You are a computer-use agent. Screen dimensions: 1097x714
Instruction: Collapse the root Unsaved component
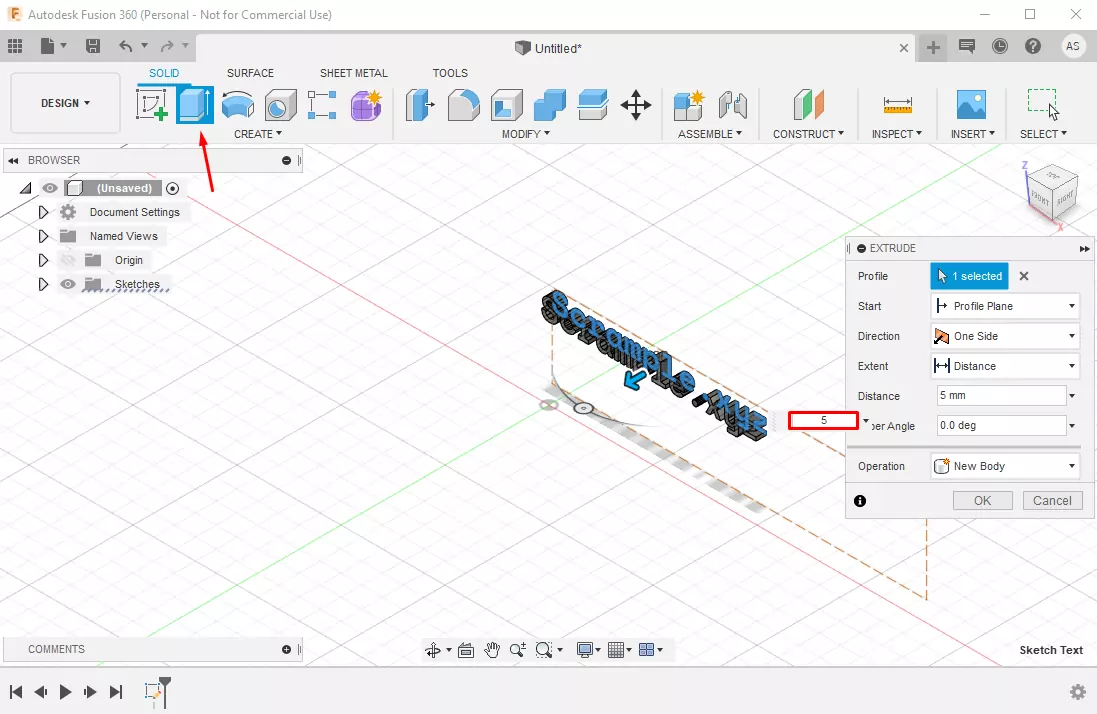pos(26,188)
